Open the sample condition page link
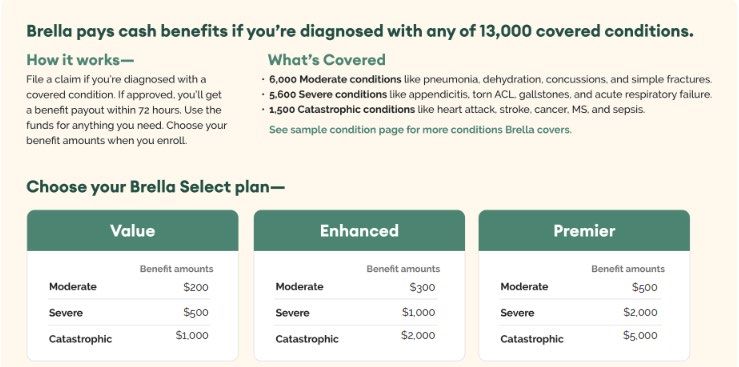 tap(420, 130)
